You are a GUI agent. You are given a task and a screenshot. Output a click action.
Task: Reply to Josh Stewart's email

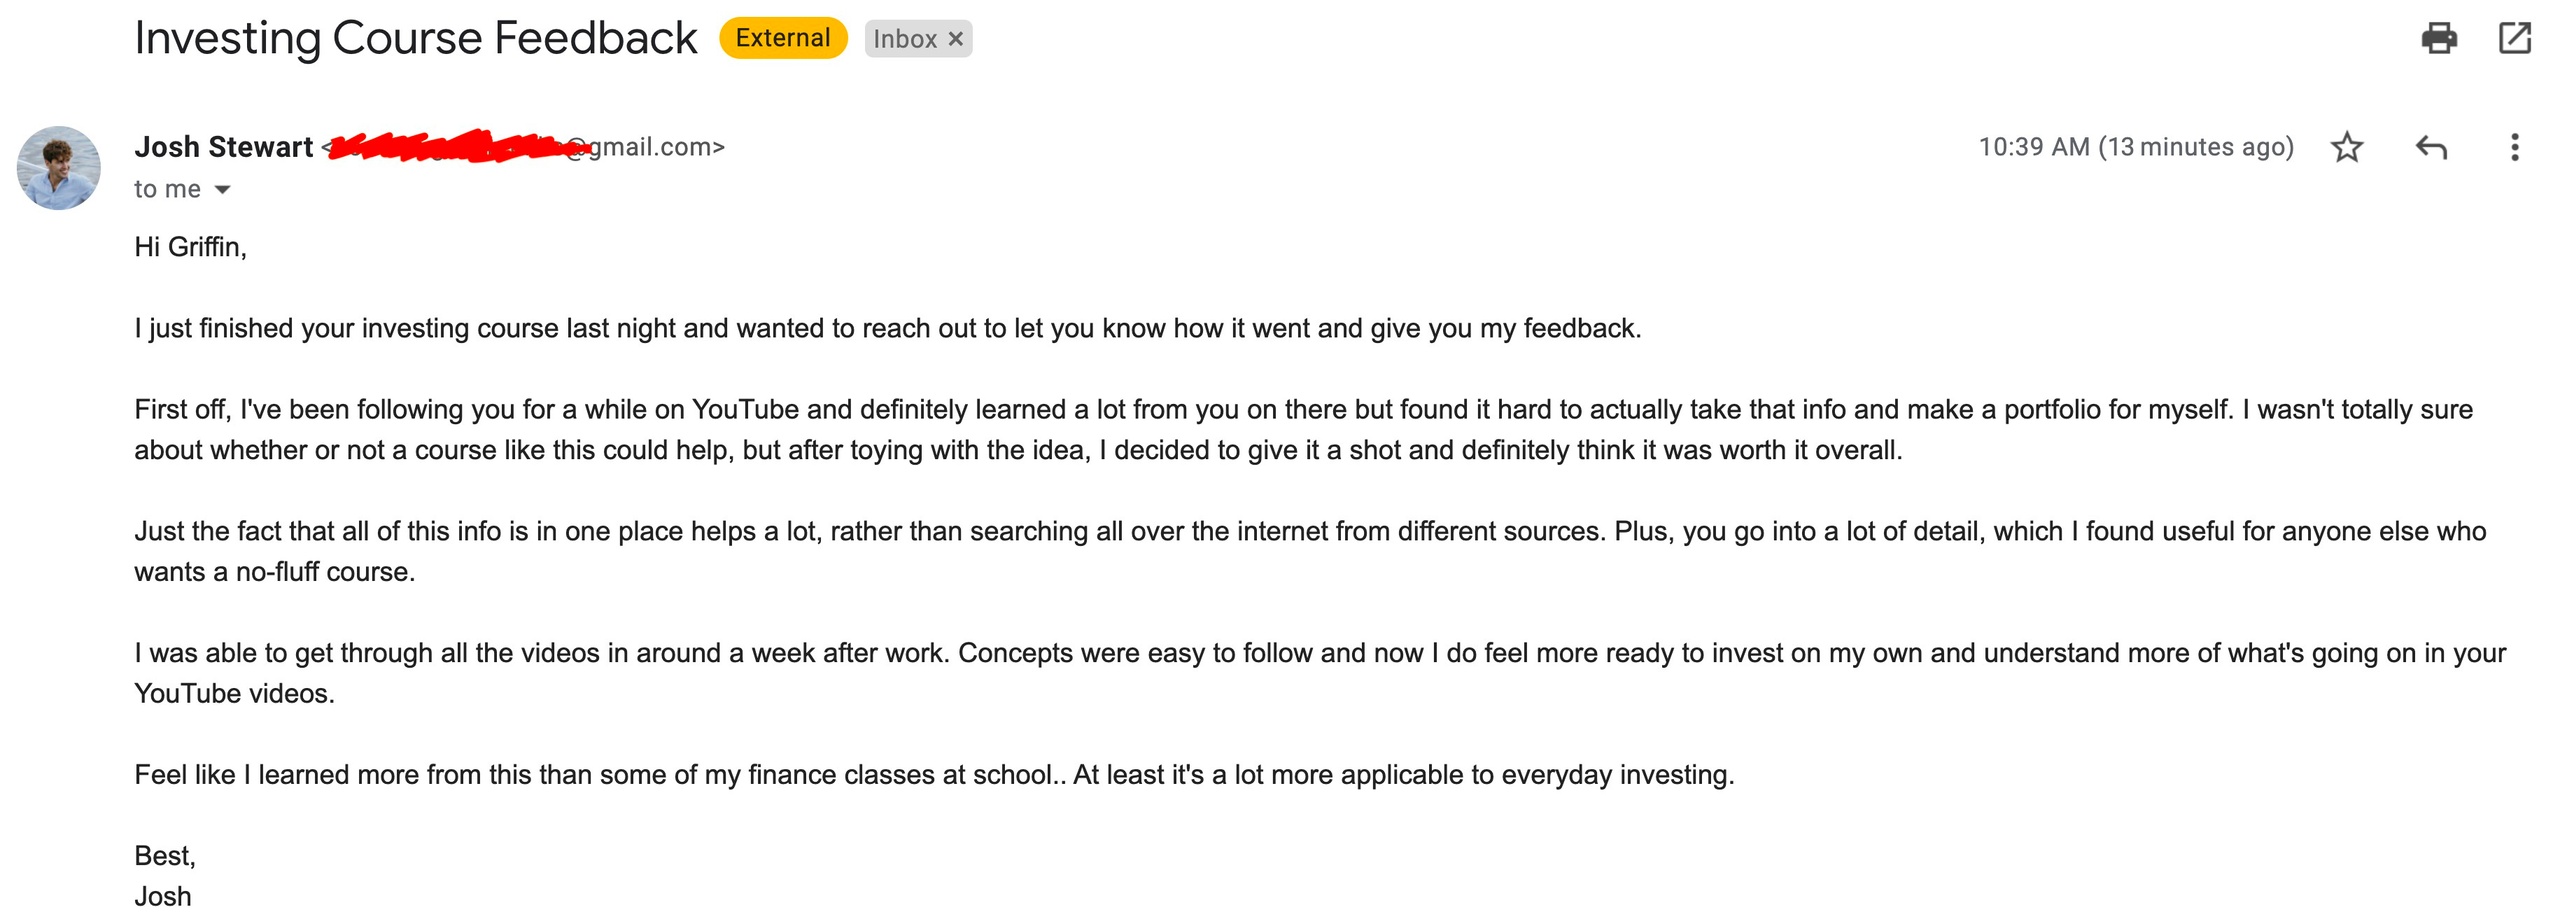pyautogui.click(x=2430, y=147)
